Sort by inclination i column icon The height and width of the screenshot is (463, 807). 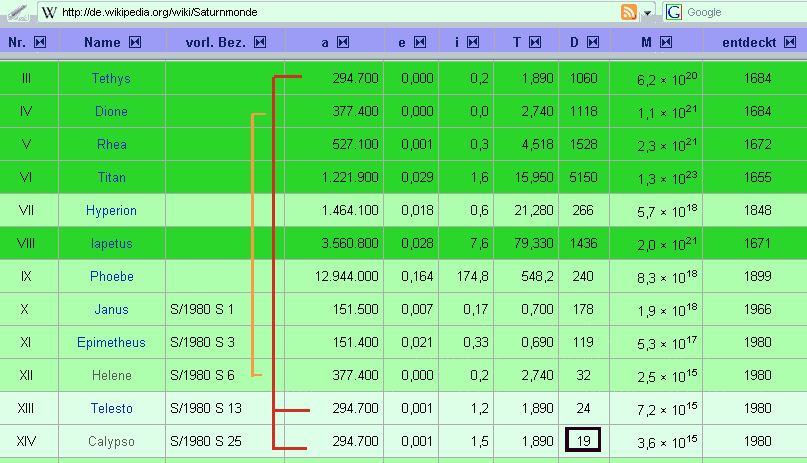(474, 42)
